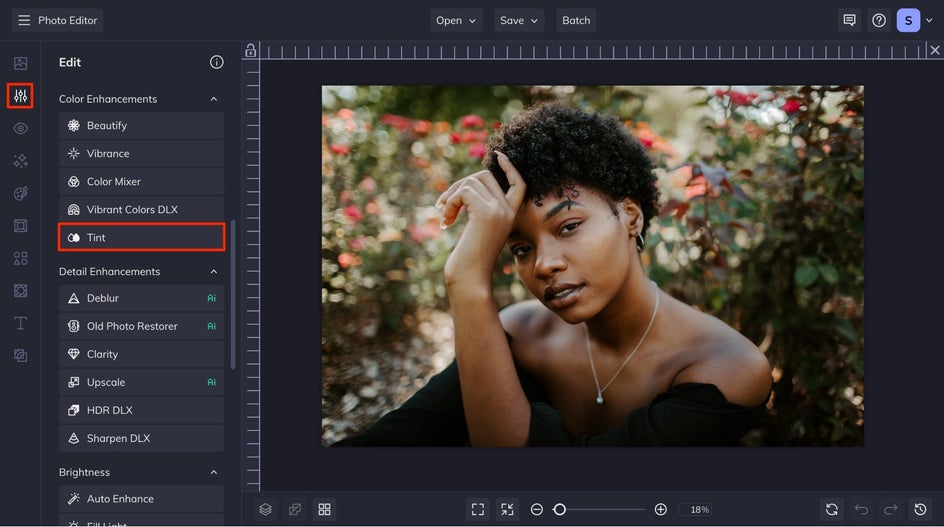Click the purple S account avatar
Screen dimensions: 944x527
tap(908, 20)
